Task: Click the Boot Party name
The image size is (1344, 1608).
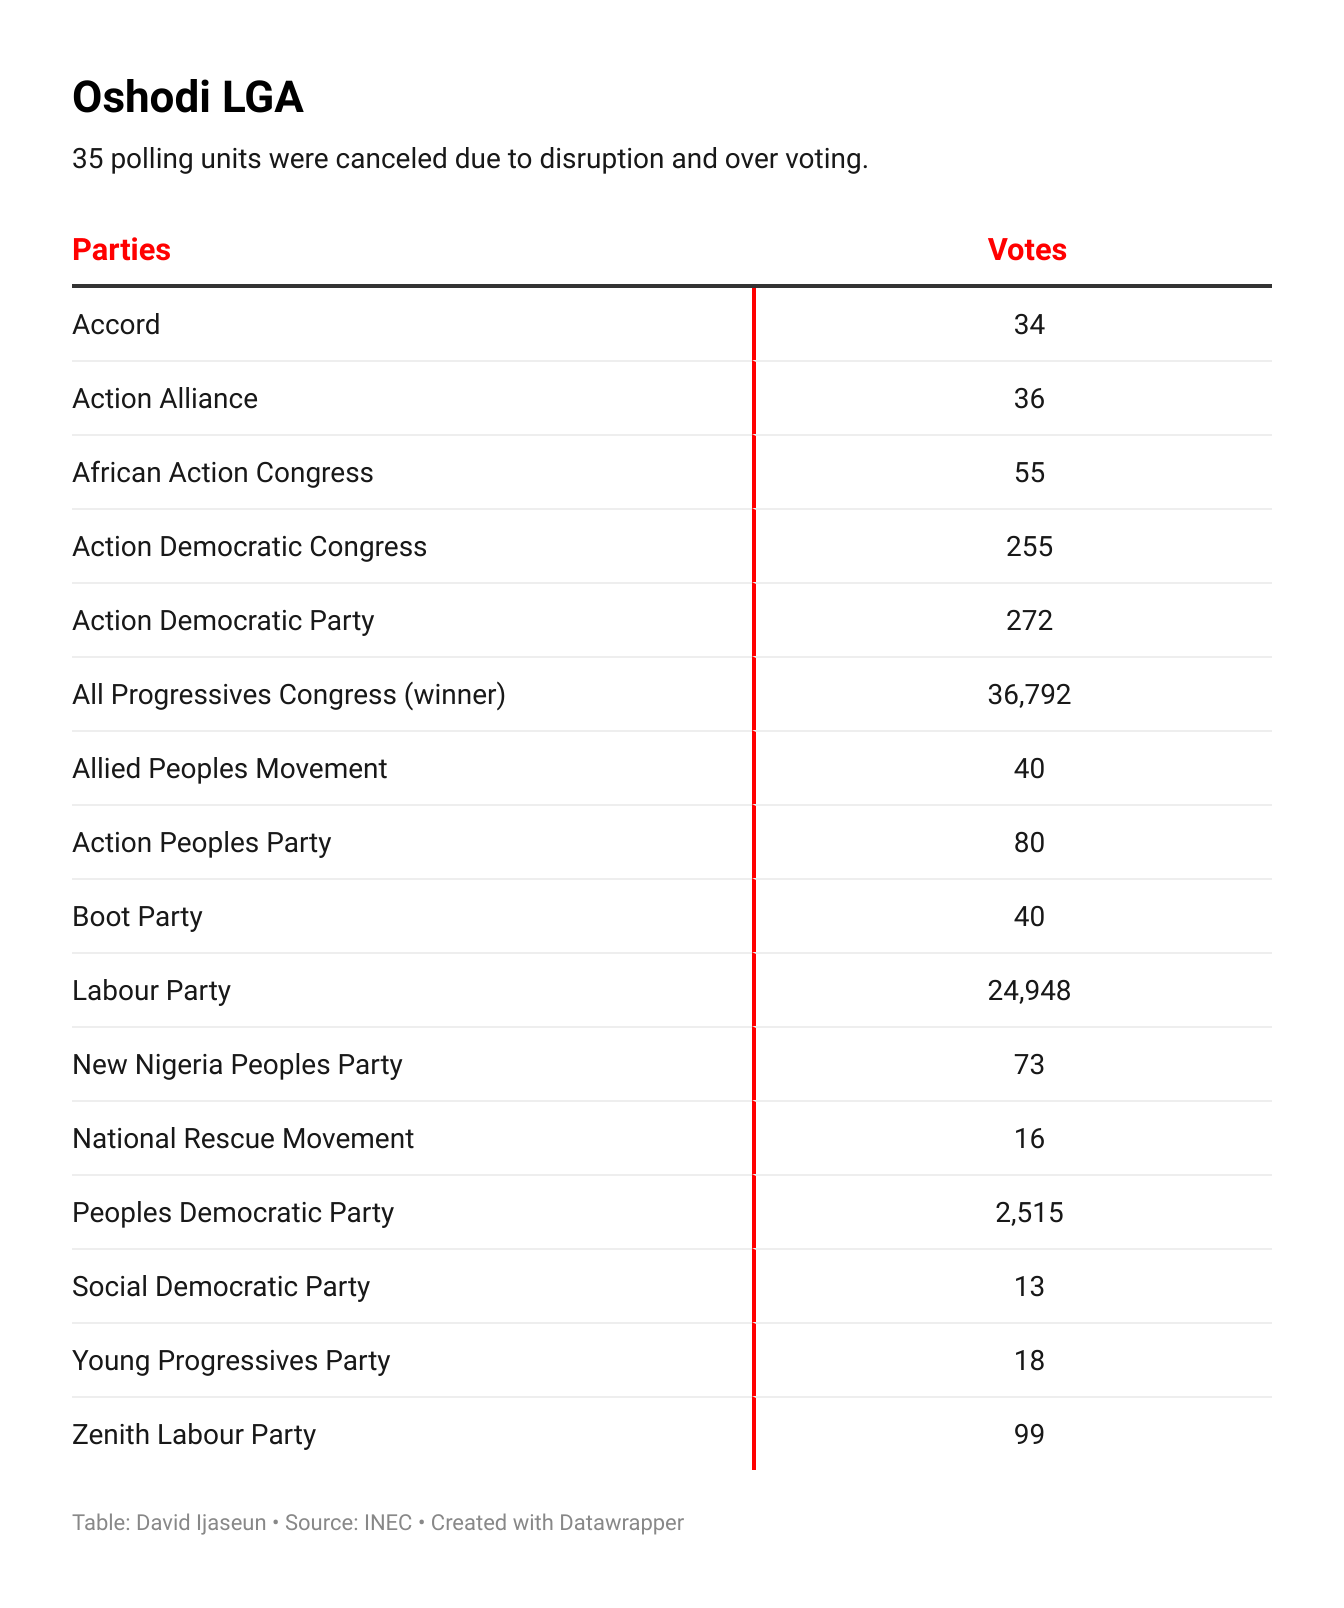Action: [138, 916]
